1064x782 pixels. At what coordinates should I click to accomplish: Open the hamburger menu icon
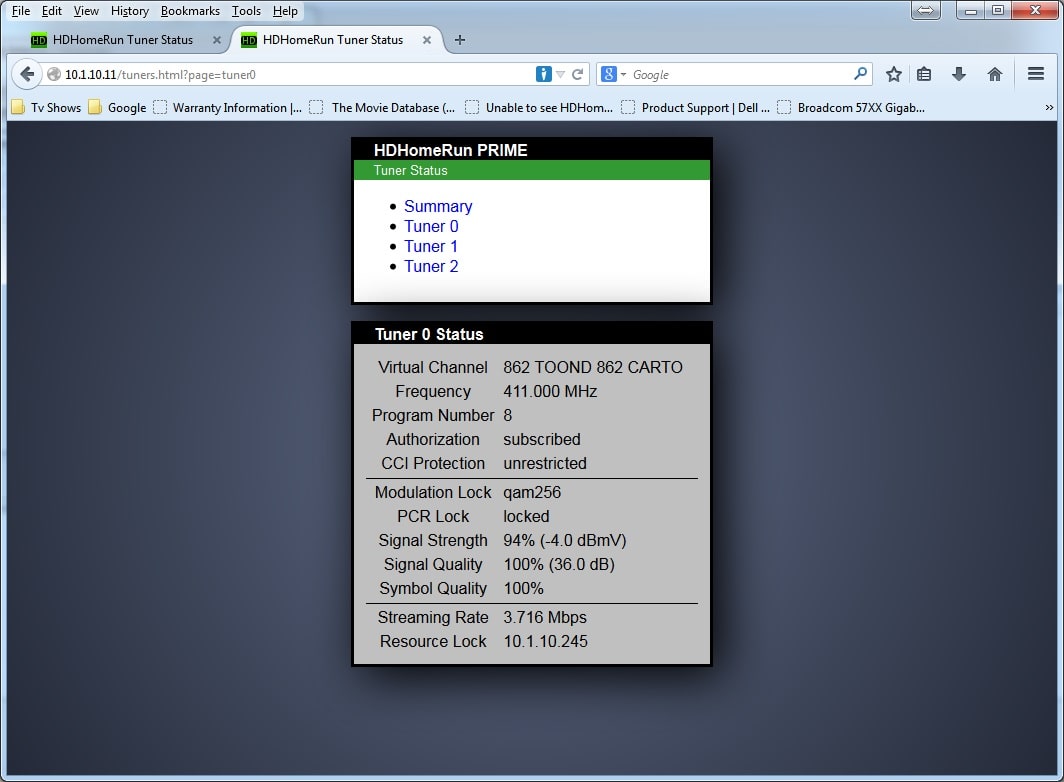tap(1036, 74)
